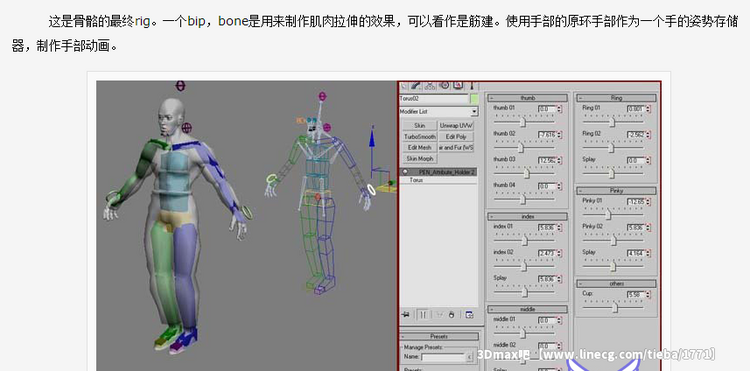Open the Hierarchy command panel tab

pos(430,85)
